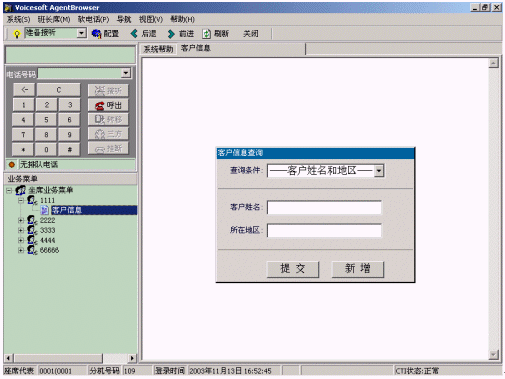Click the 客户姓名 input field
The image size is (505, 379).
click(324, 207)
